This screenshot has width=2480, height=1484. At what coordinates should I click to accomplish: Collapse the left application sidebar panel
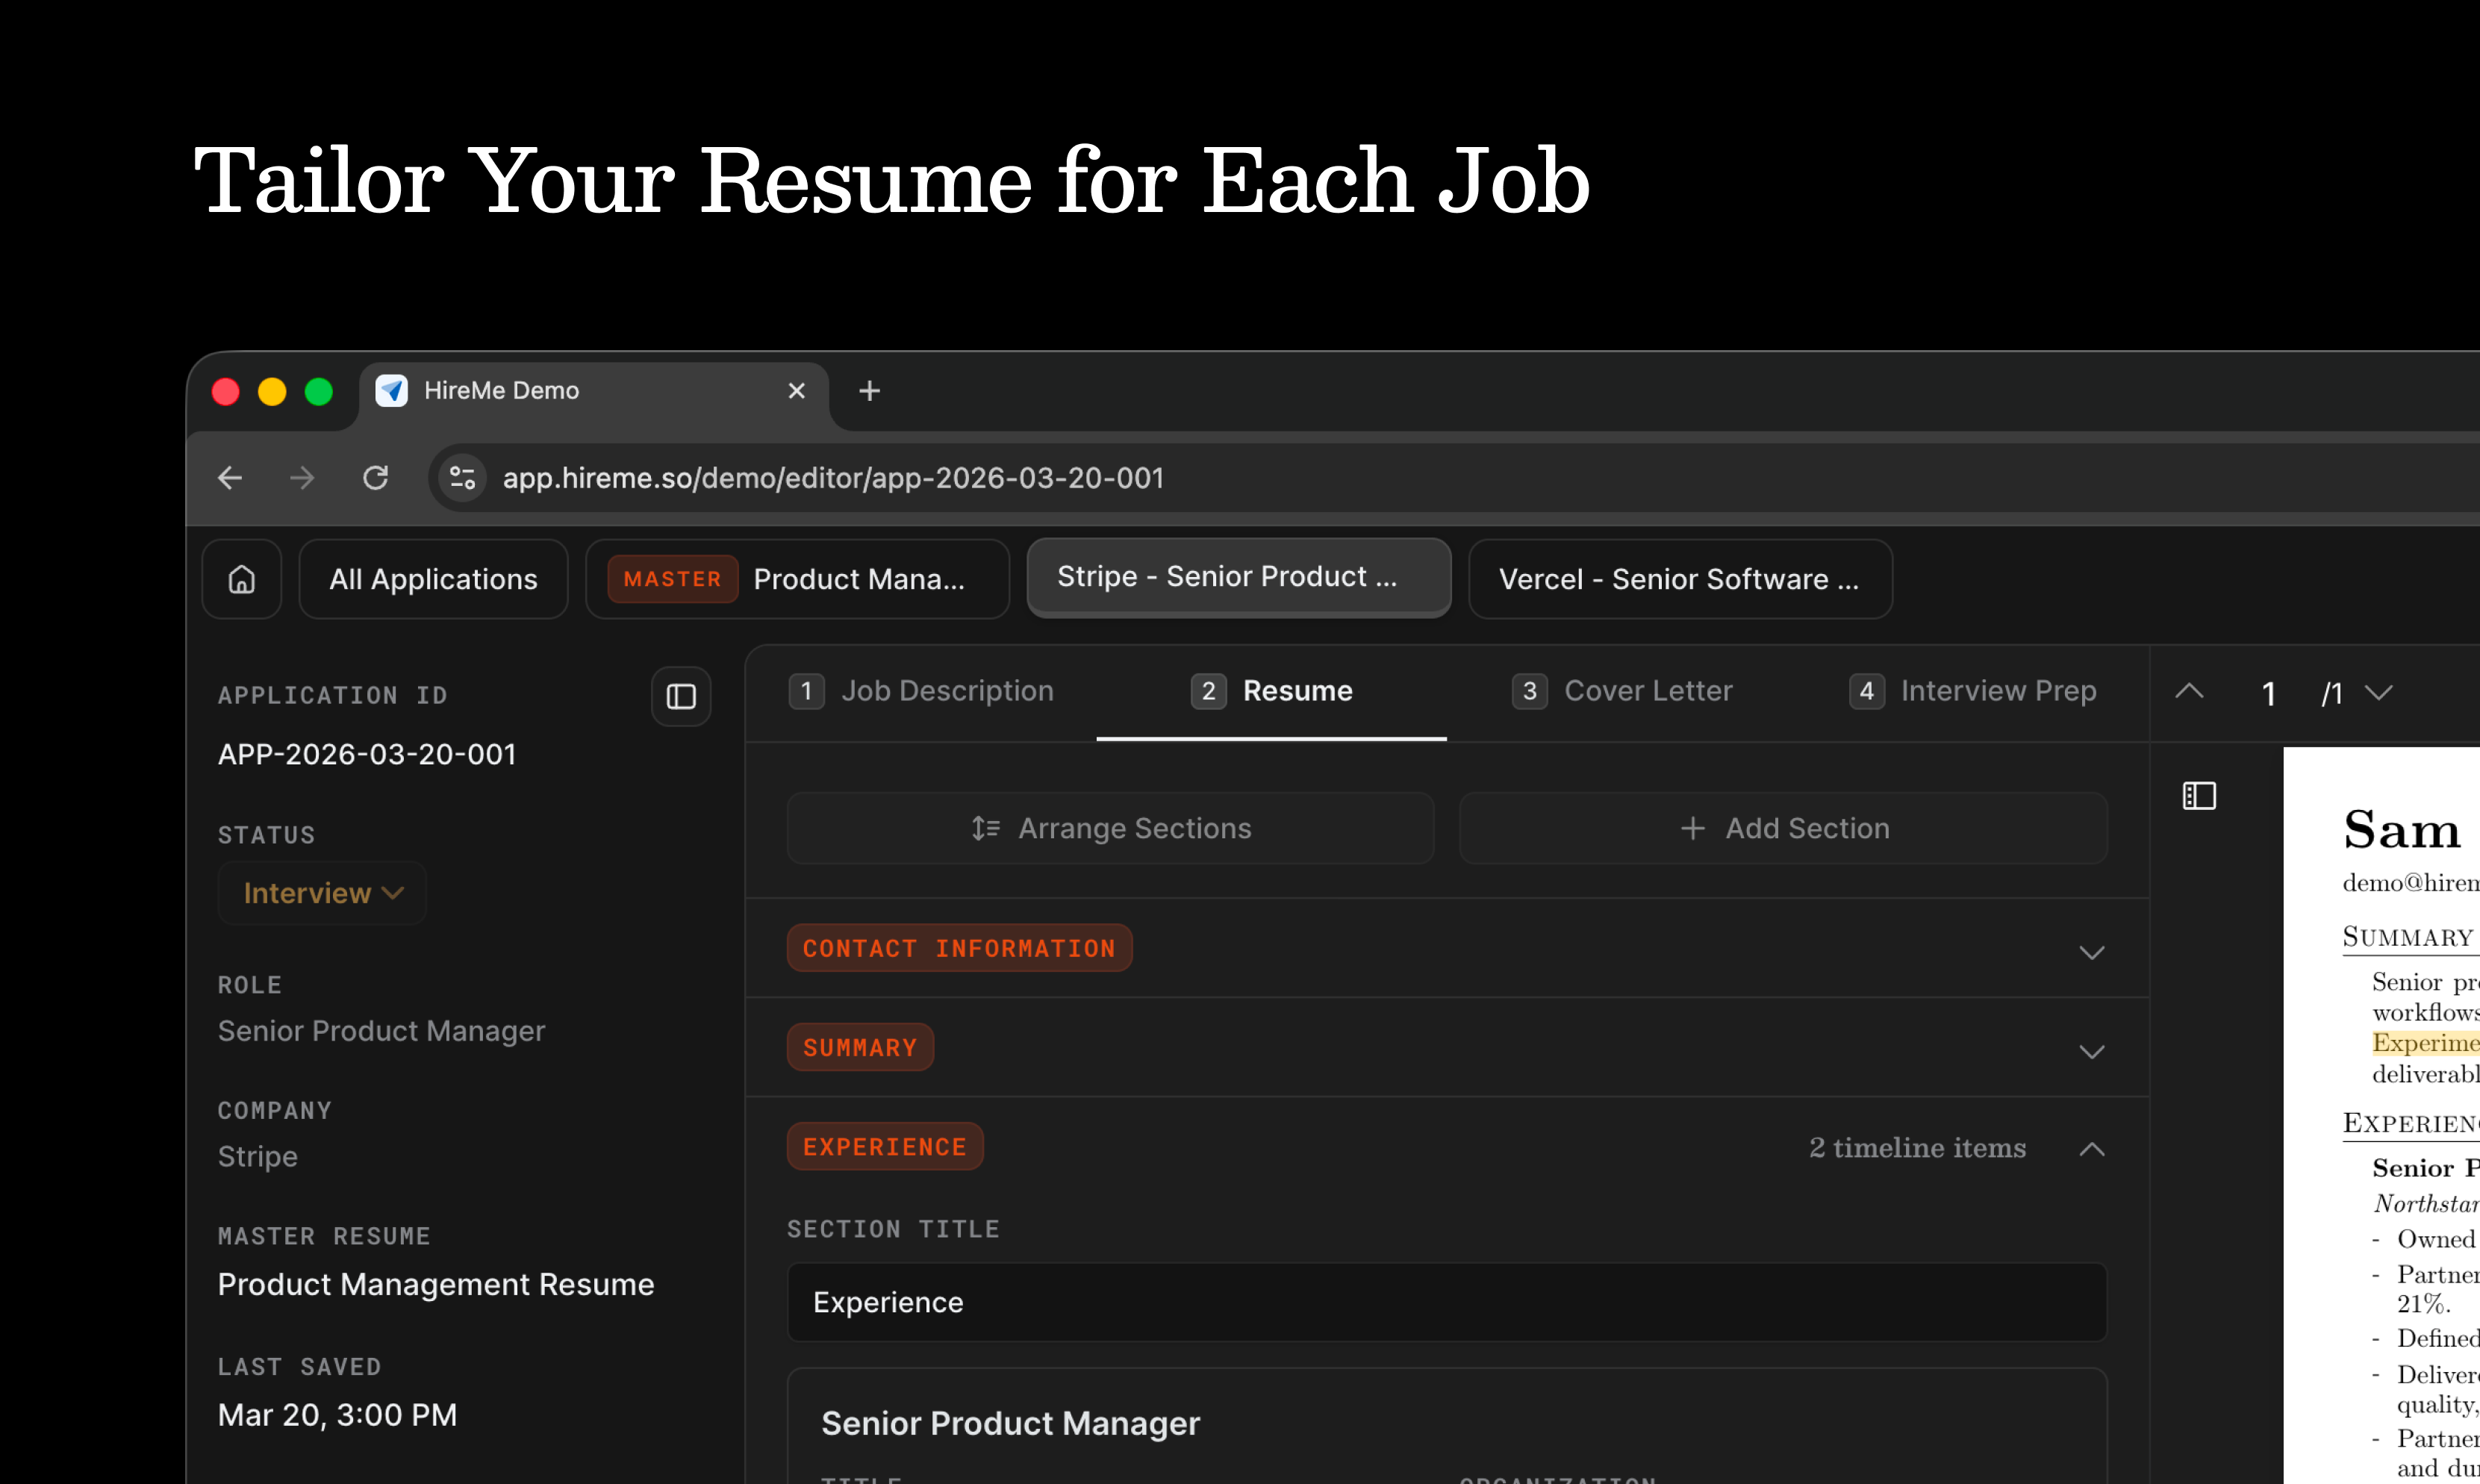[x=681, y=696]
